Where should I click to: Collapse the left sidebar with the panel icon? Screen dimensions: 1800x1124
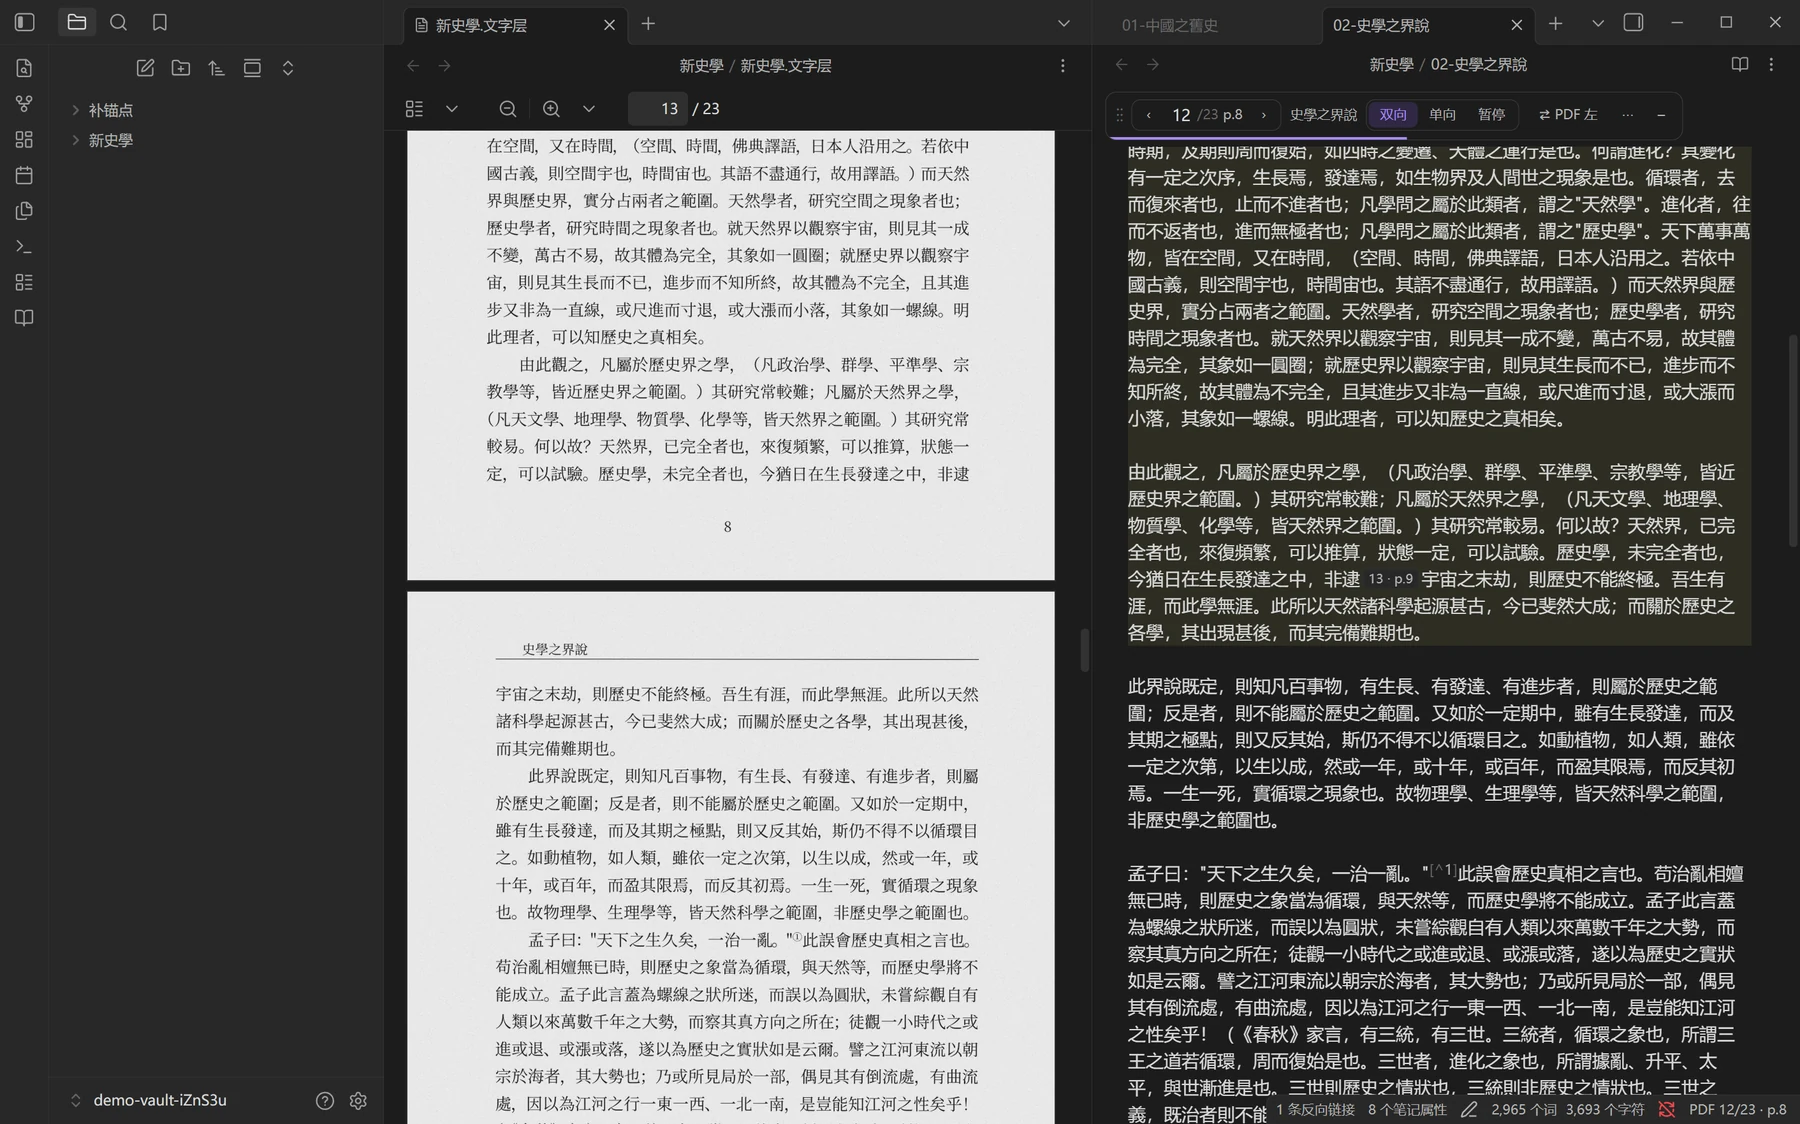[x=25, y=22]
